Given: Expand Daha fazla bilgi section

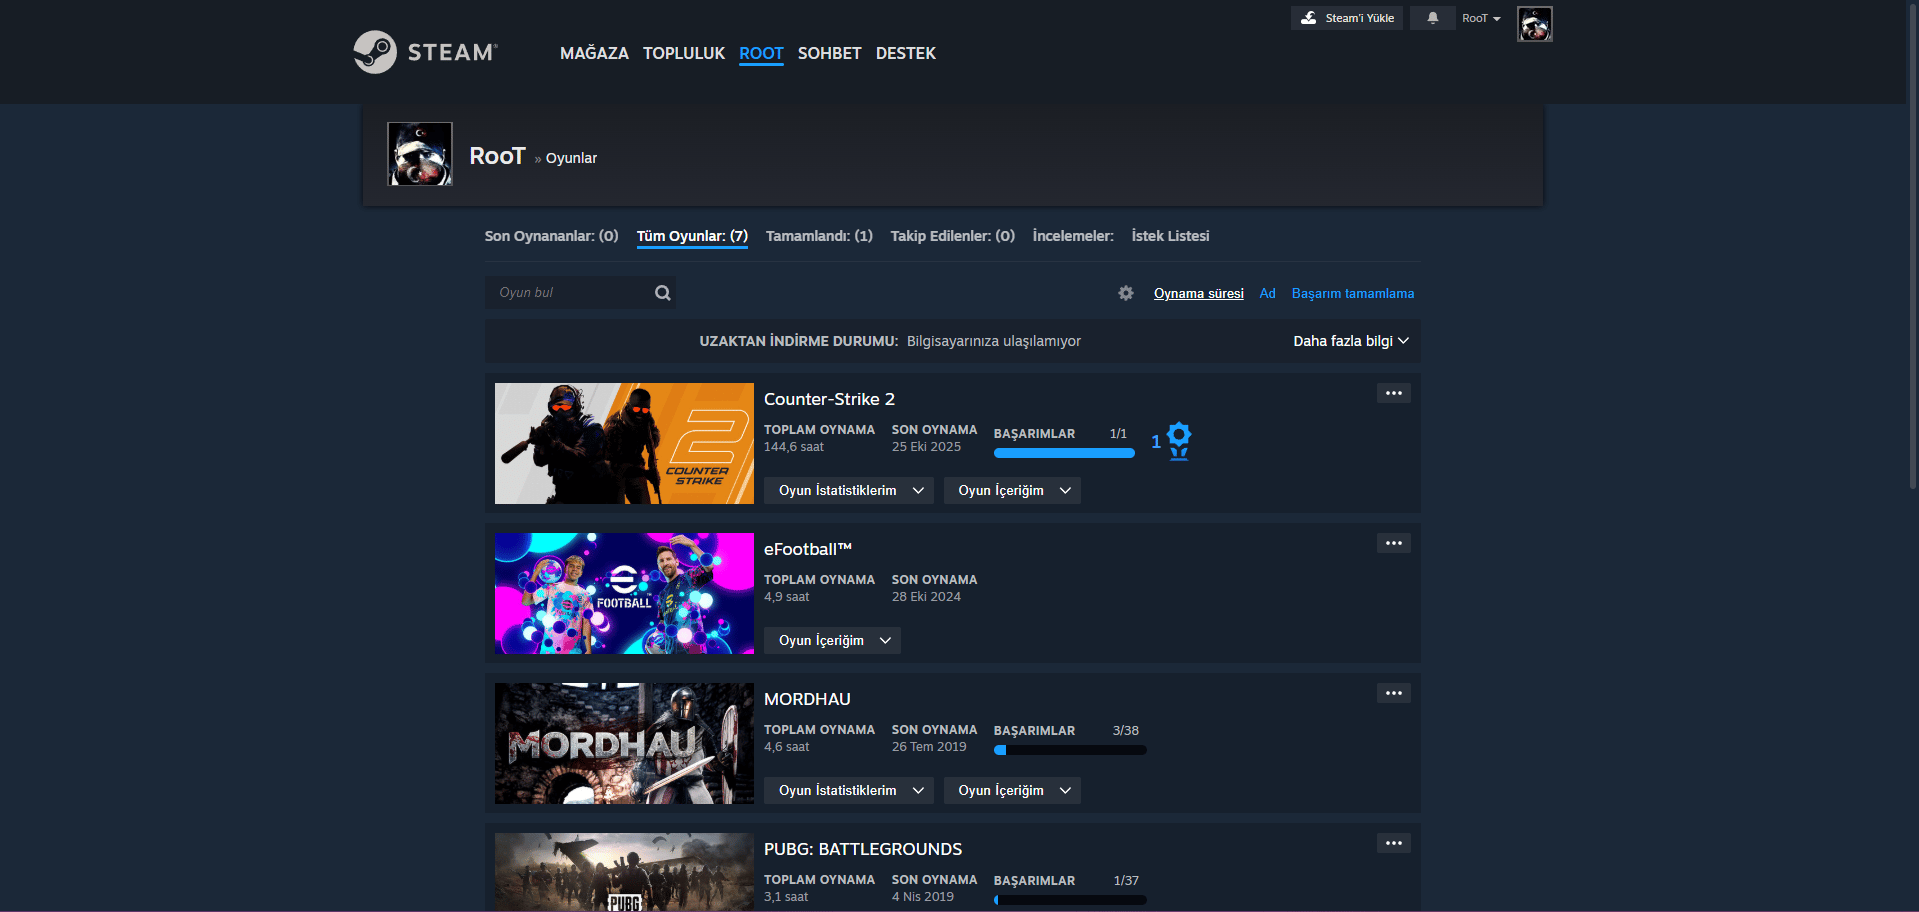Looking at the screenshot, I should point(1351,341).
